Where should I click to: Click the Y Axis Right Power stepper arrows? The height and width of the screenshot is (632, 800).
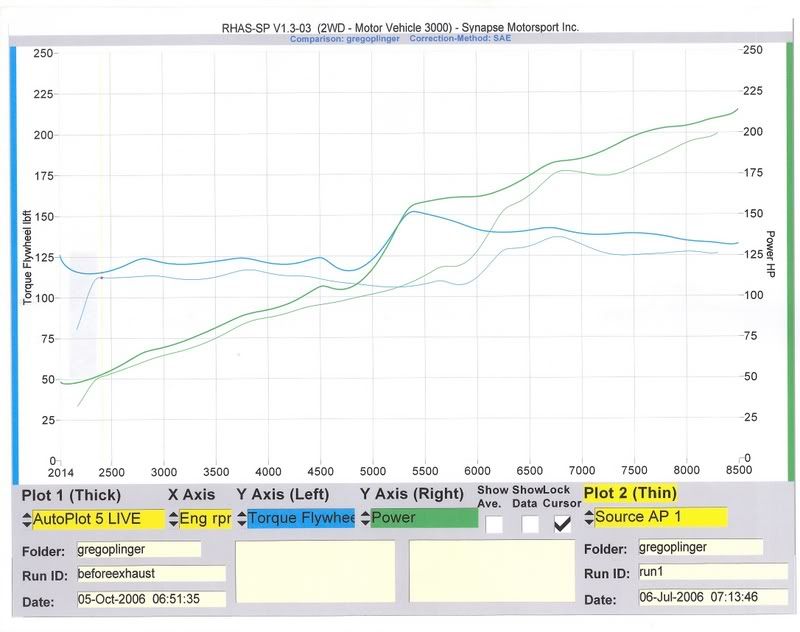pos(364,518)
